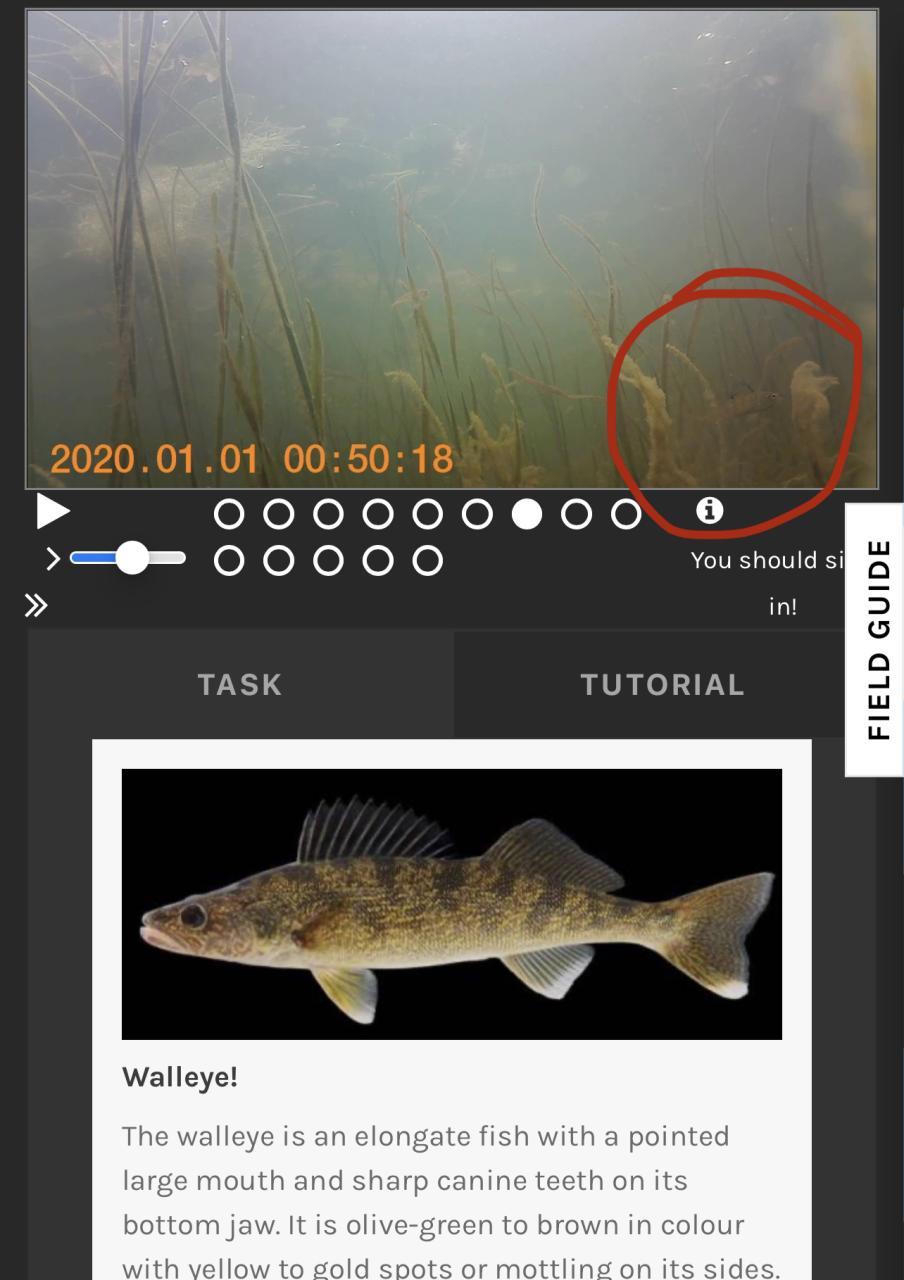Switch to the TASK tab
Image resolution: width=904 pixels, height=1280 pixels.
(240, 684)
